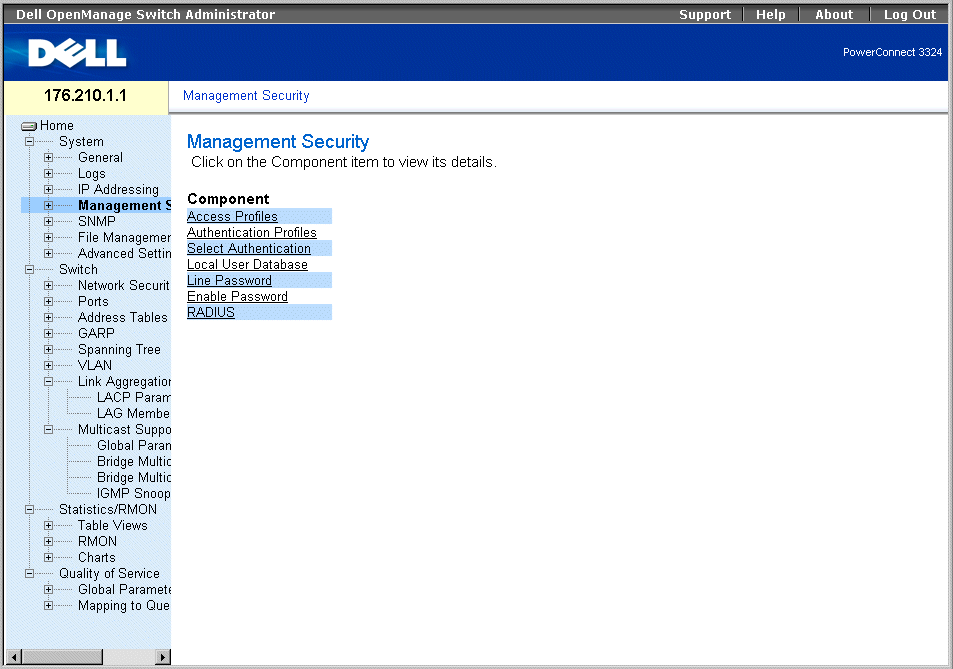Select Charts in the navigation tree

97,558
